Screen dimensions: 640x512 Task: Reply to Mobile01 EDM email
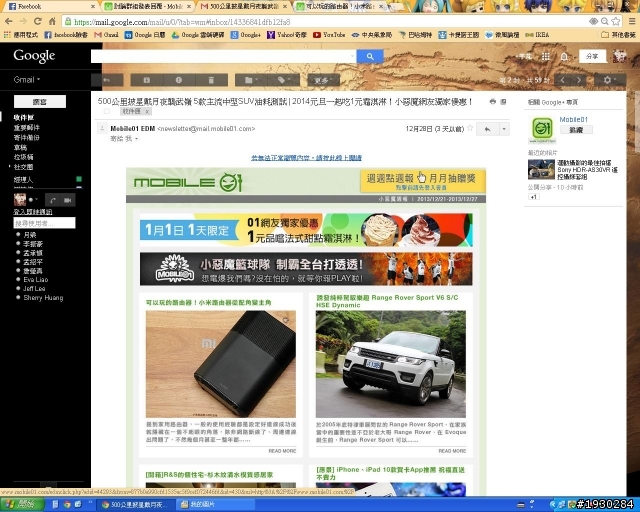point(487,129)
